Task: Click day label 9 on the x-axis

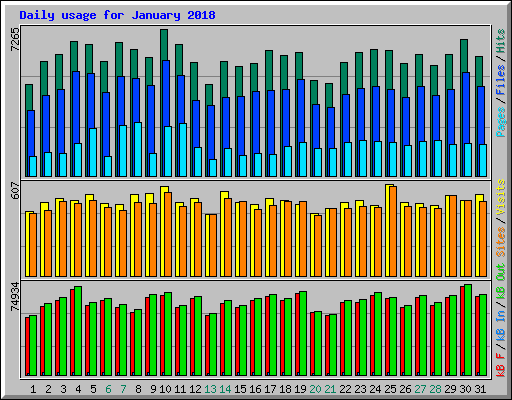Action: [153, 389]
